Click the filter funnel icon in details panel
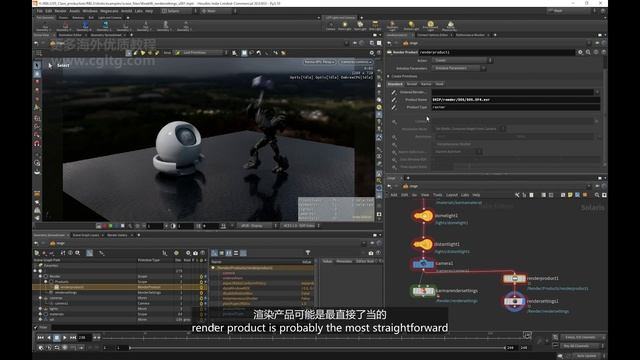 (308, 253)
